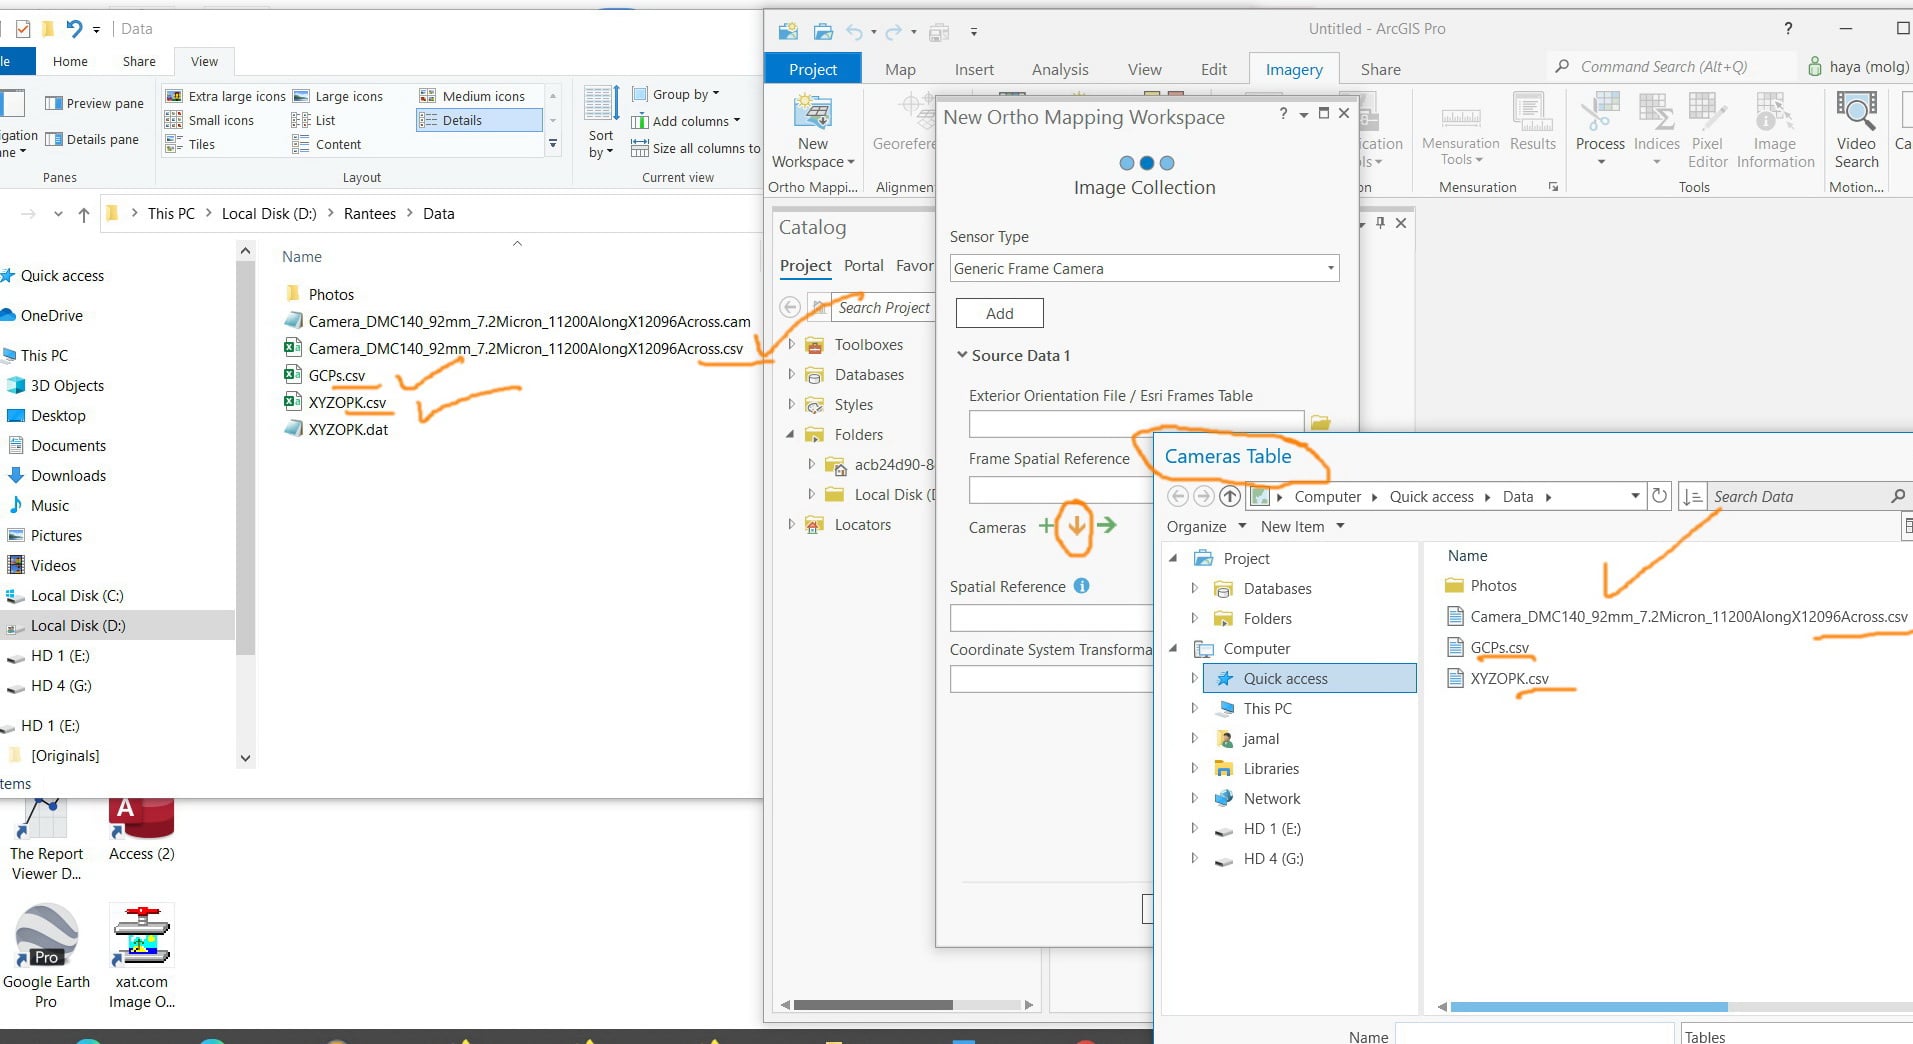Toggle the Details pane option
The height and width of the screenshot is (1044, 1913).
[x=92, y=139]
